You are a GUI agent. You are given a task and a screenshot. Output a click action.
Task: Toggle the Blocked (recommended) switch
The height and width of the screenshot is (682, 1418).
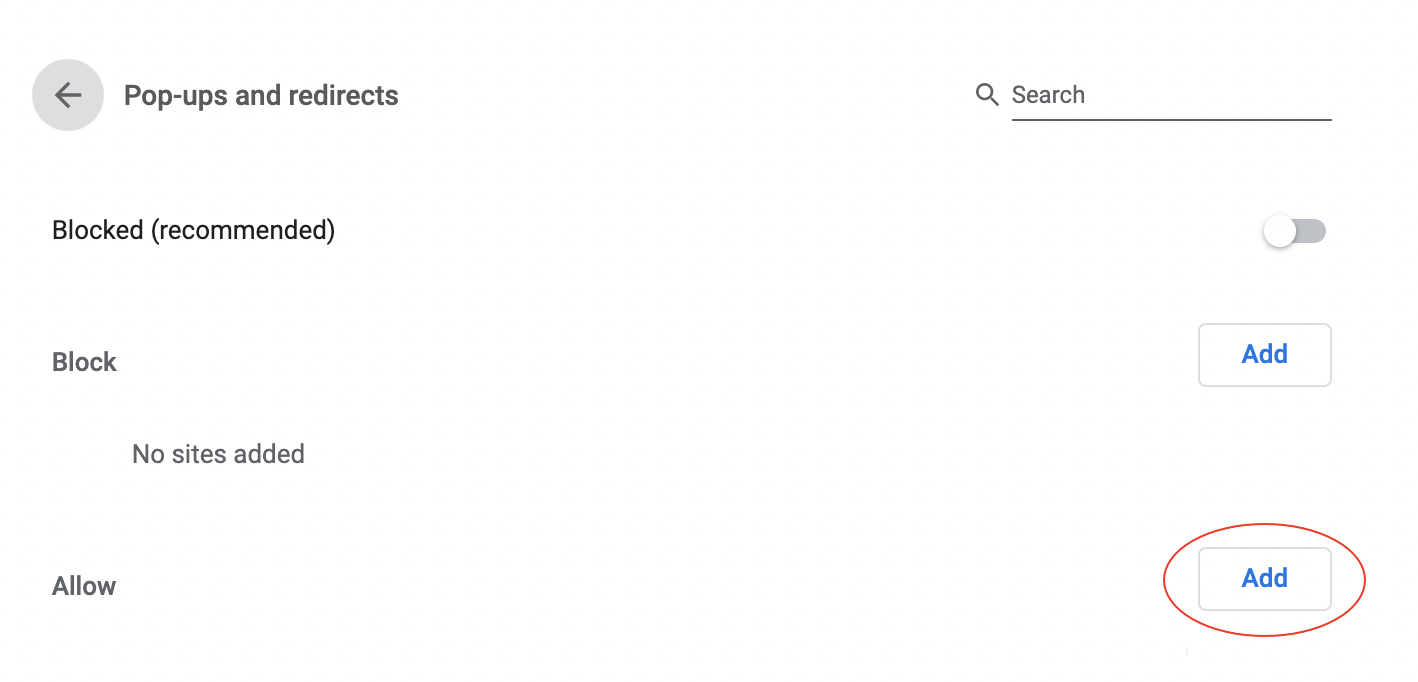[1295, 232]
